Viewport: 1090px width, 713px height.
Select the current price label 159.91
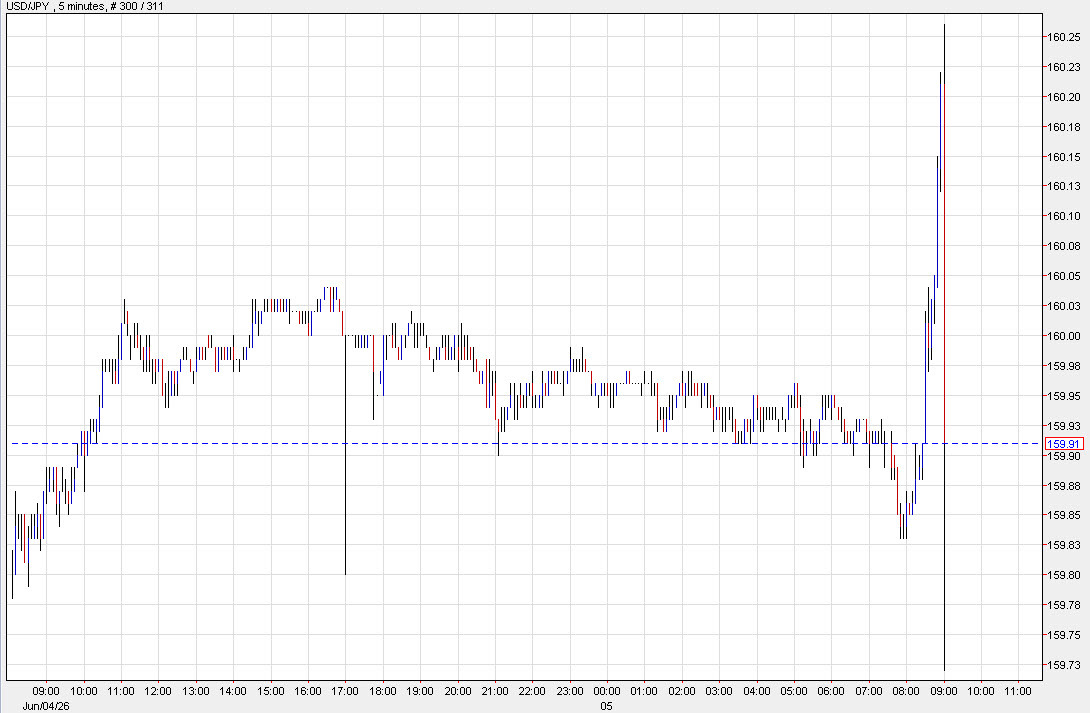click(x=1064, y=444)
